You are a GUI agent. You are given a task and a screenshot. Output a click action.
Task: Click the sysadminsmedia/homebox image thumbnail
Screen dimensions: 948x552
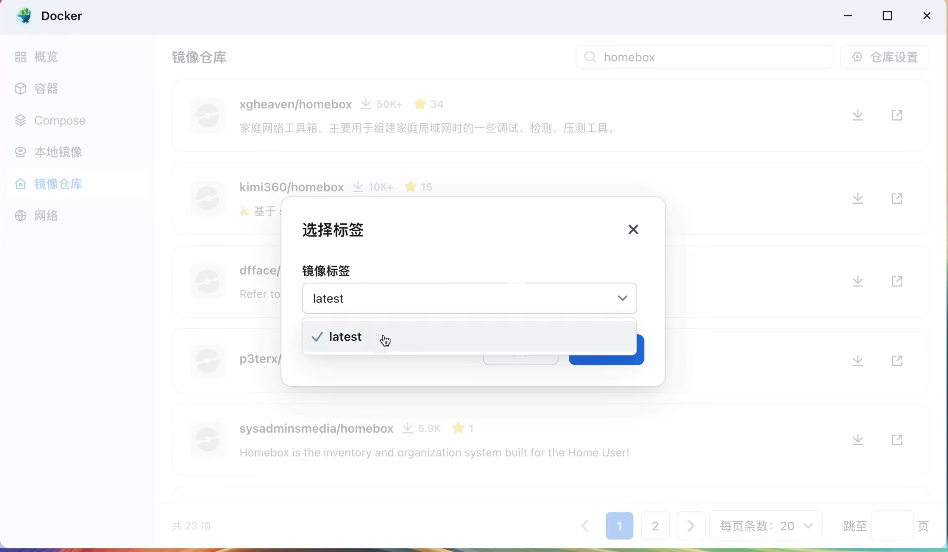pos(207,440)
